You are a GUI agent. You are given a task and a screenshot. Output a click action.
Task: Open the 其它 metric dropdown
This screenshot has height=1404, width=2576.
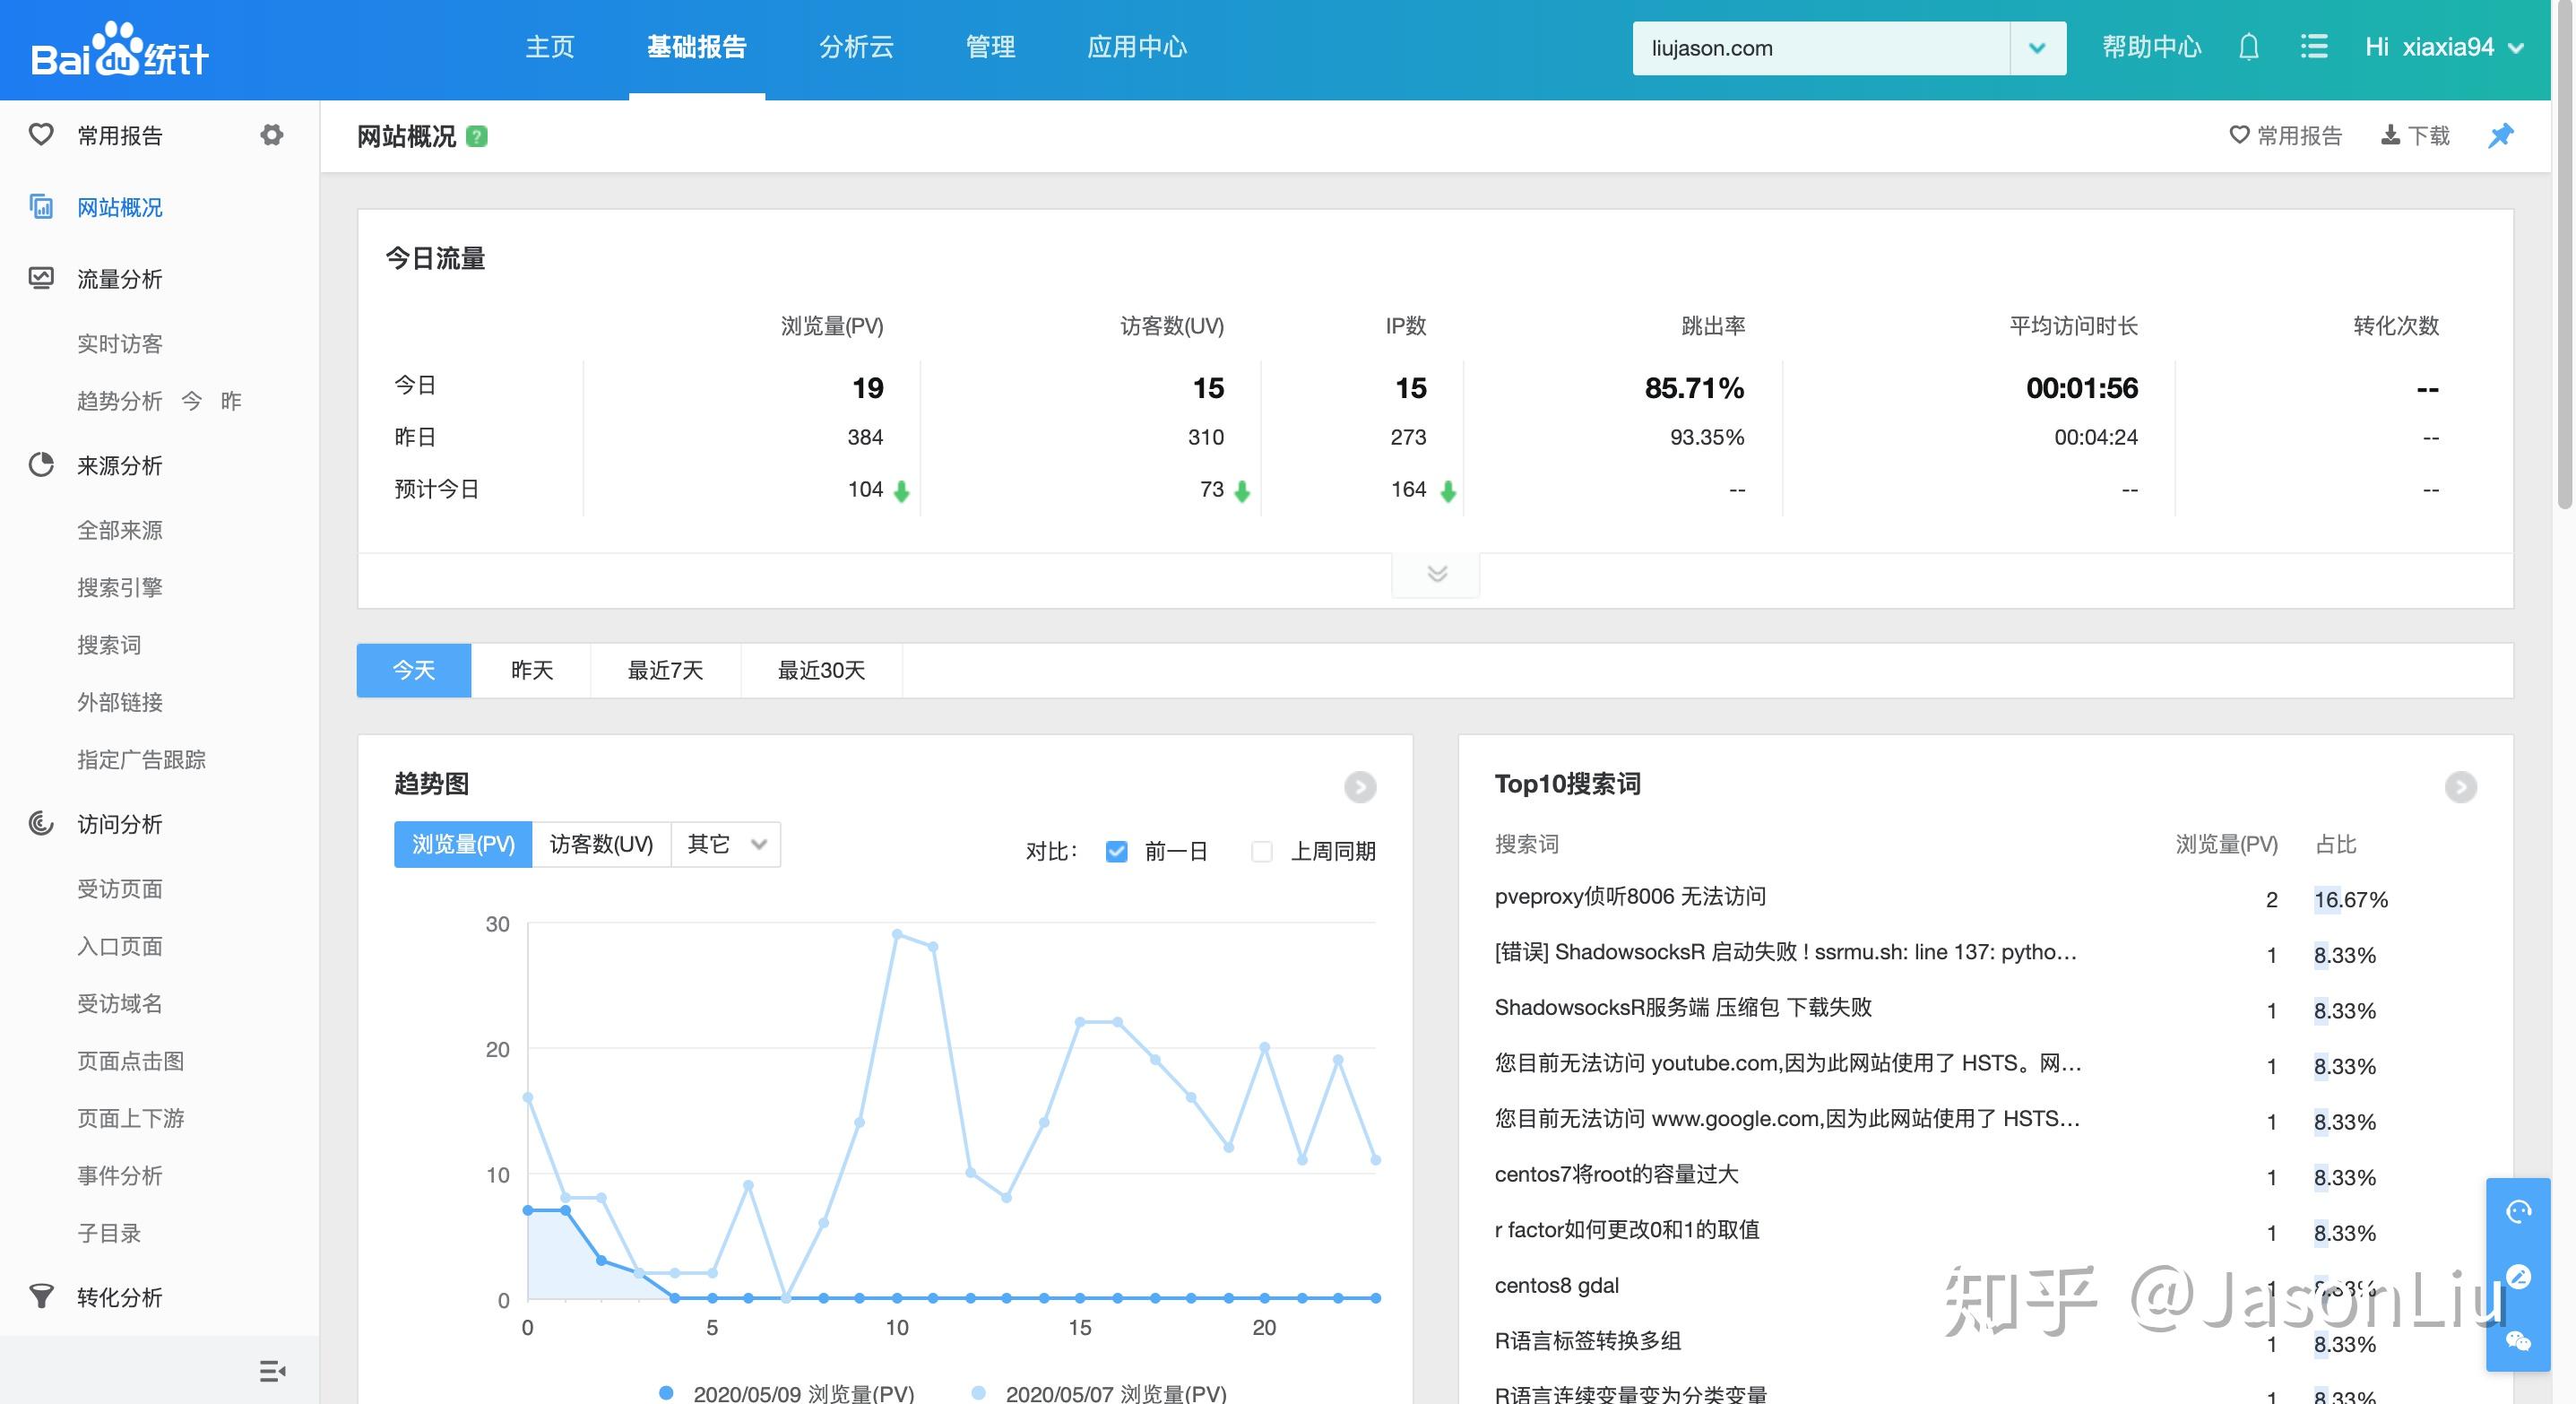726,844
